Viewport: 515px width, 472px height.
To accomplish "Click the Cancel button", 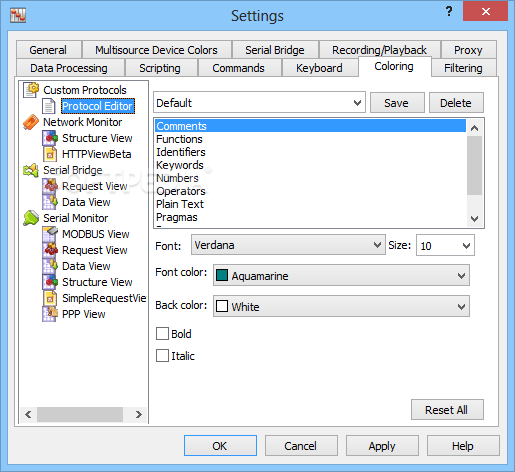I will click(x=301, y=446).
